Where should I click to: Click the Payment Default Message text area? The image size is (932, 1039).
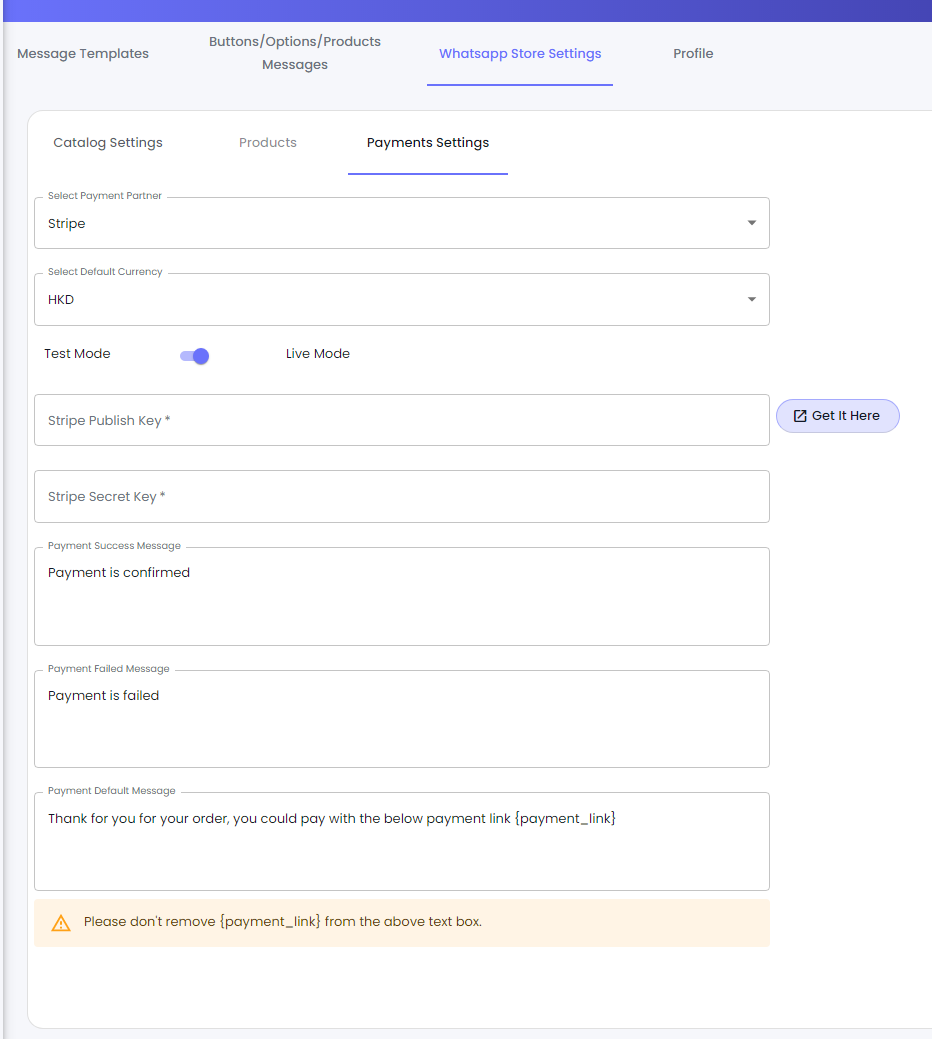coord(401,842)
